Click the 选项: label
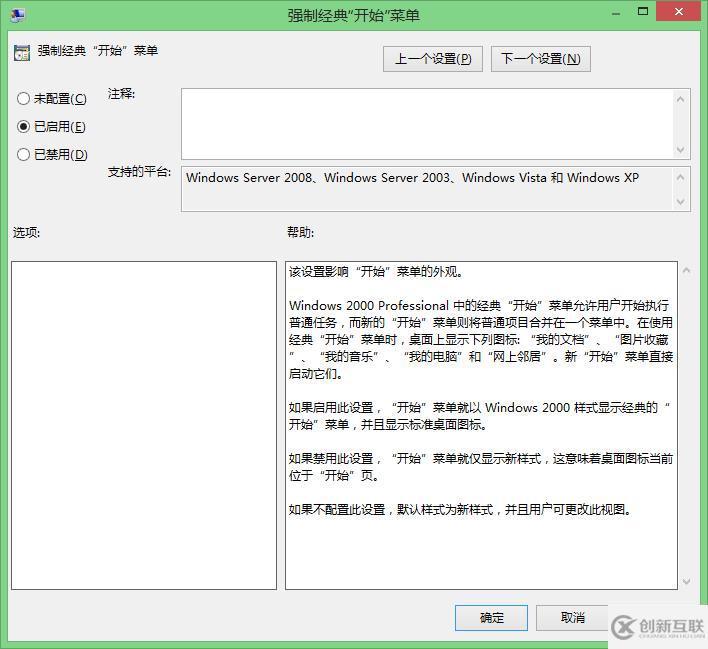 click(x=26, y=233)
